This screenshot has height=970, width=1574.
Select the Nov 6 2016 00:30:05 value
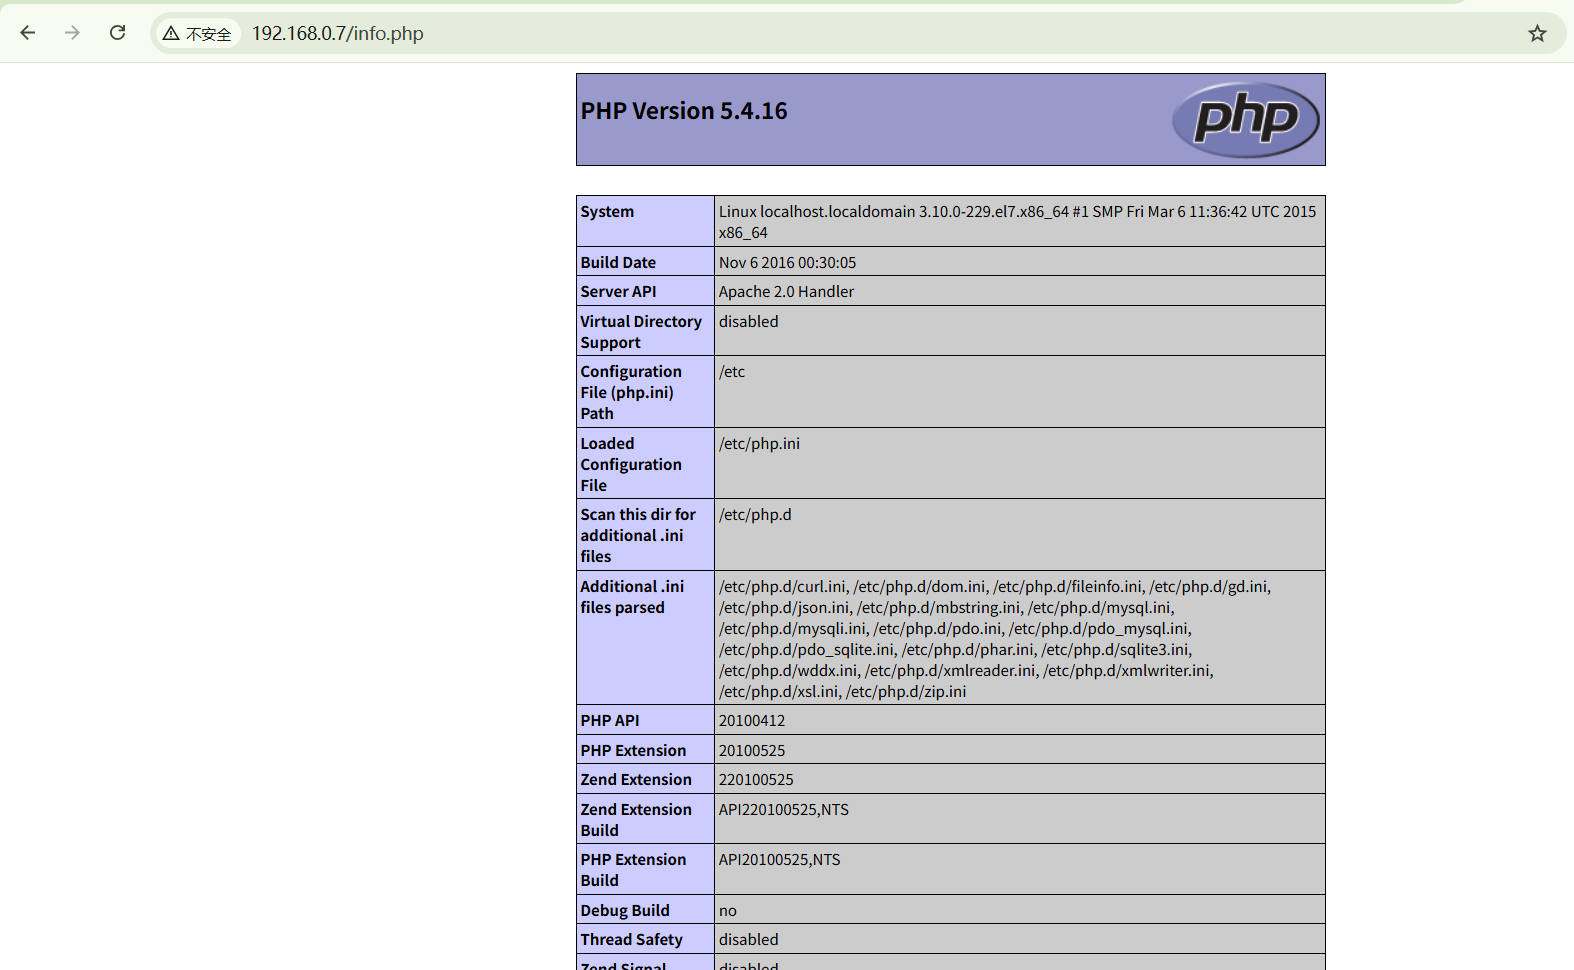click(x=787, y=262)
